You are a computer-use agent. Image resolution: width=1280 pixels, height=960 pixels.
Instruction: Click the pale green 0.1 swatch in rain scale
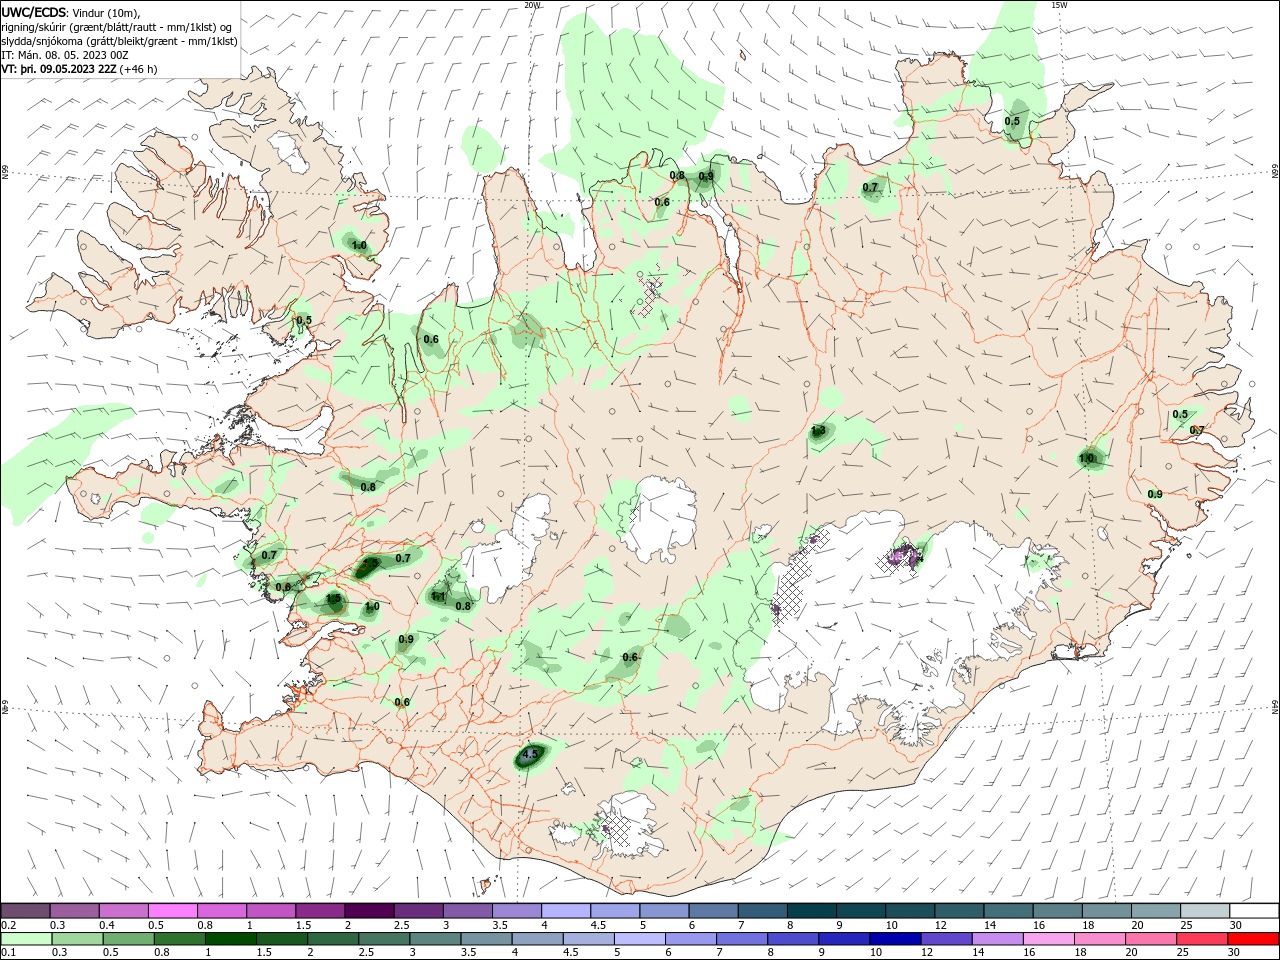pos(25,939)
